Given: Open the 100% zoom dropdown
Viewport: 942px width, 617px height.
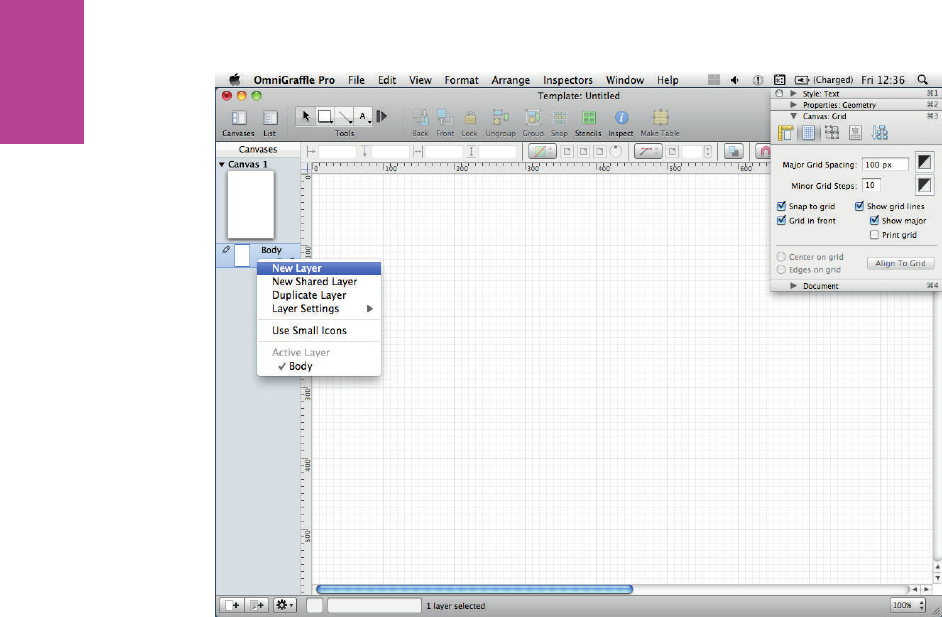Looking at the screenshot, I should click(908, 605).
